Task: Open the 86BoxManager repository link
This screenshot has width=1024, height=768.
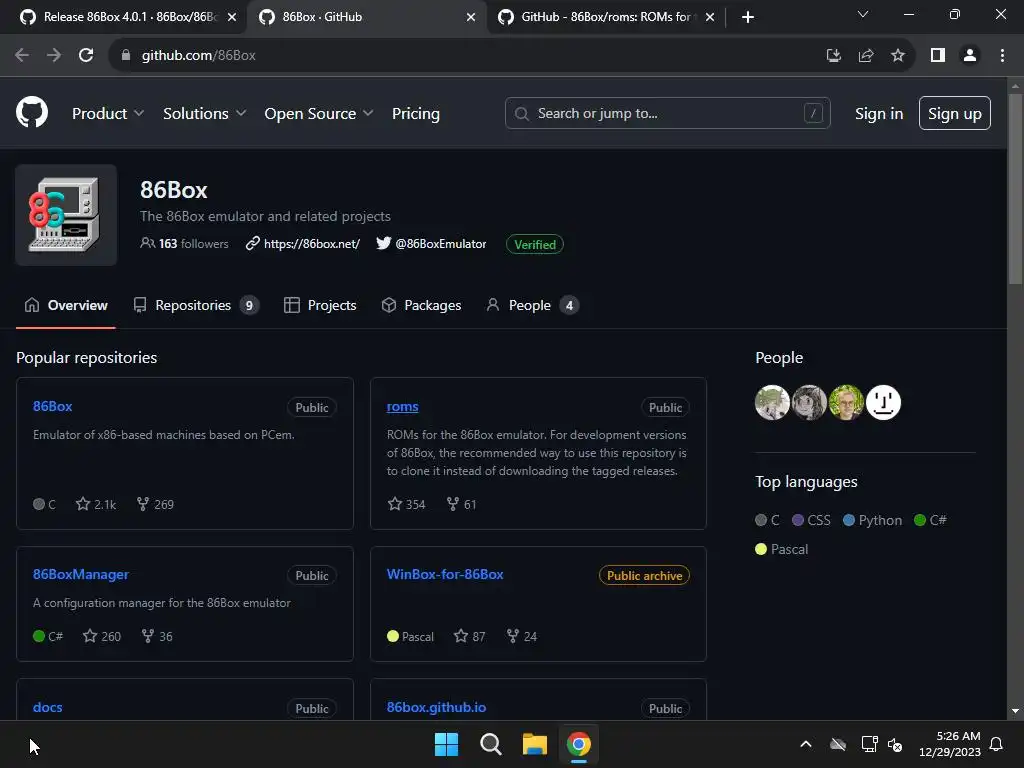Action: tap(81, 574)
